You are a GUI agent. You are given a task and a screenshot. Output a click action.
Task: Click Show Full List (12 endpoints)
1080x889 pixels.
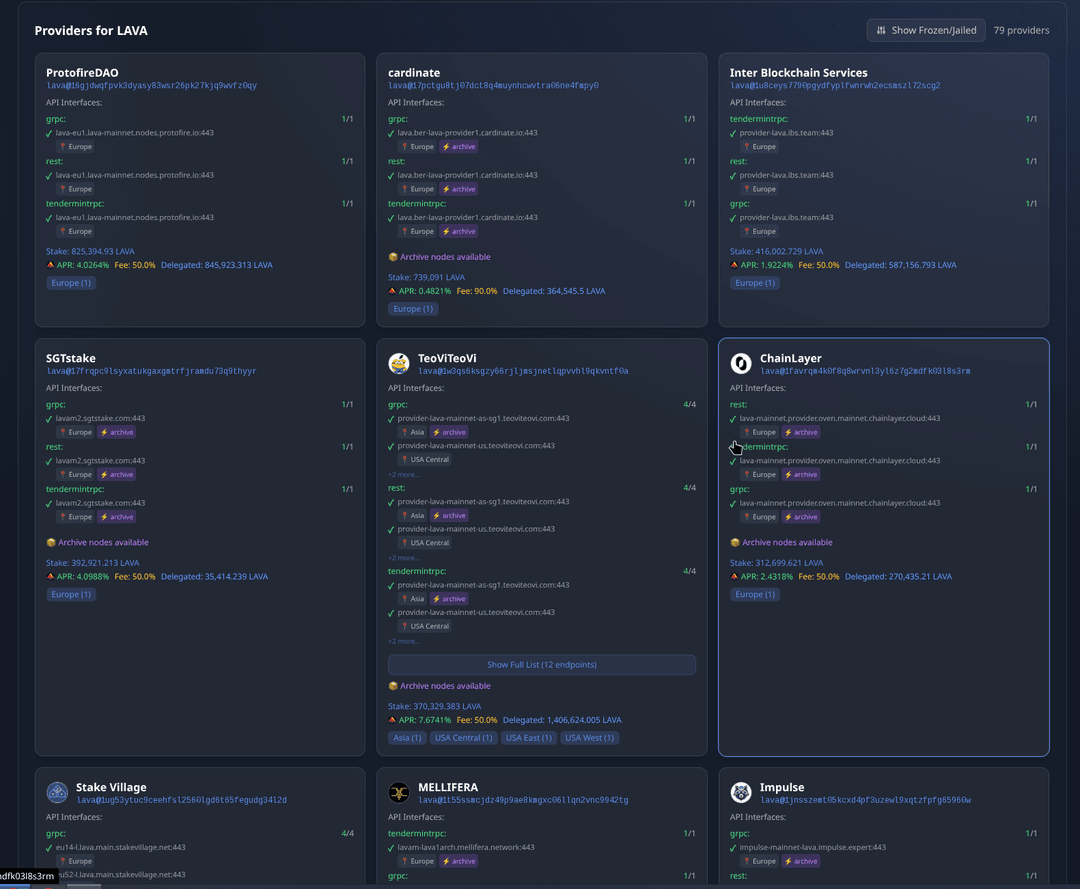click(541, 664)
